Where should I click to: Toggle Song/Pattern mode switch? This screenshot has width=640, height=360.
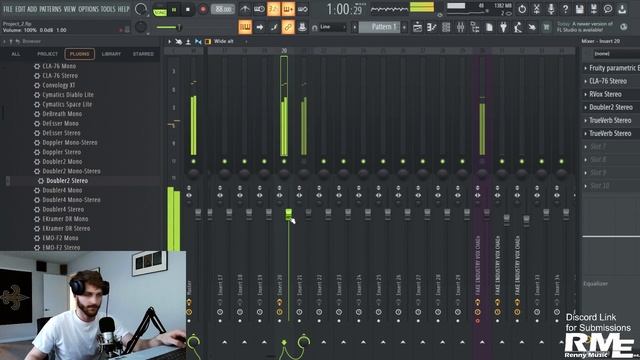160,9
